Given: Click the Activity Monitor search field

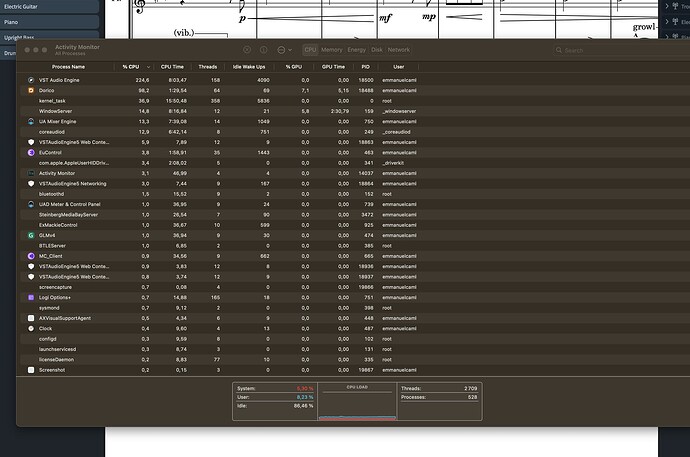Looking at the screenshot, I should point(620,50).
